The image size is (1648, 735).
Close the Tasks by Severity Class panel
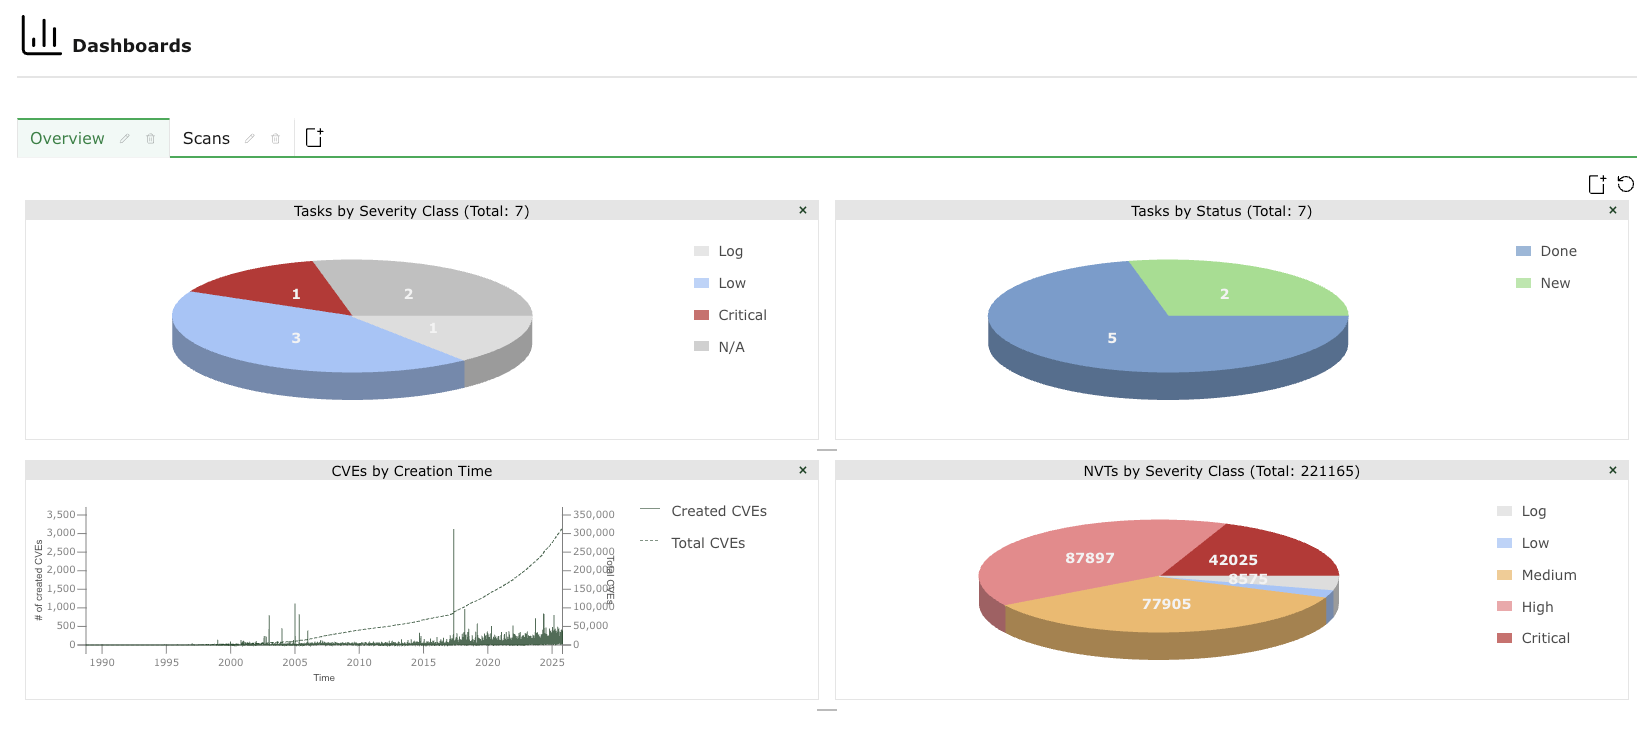click(x=803, y=211)
